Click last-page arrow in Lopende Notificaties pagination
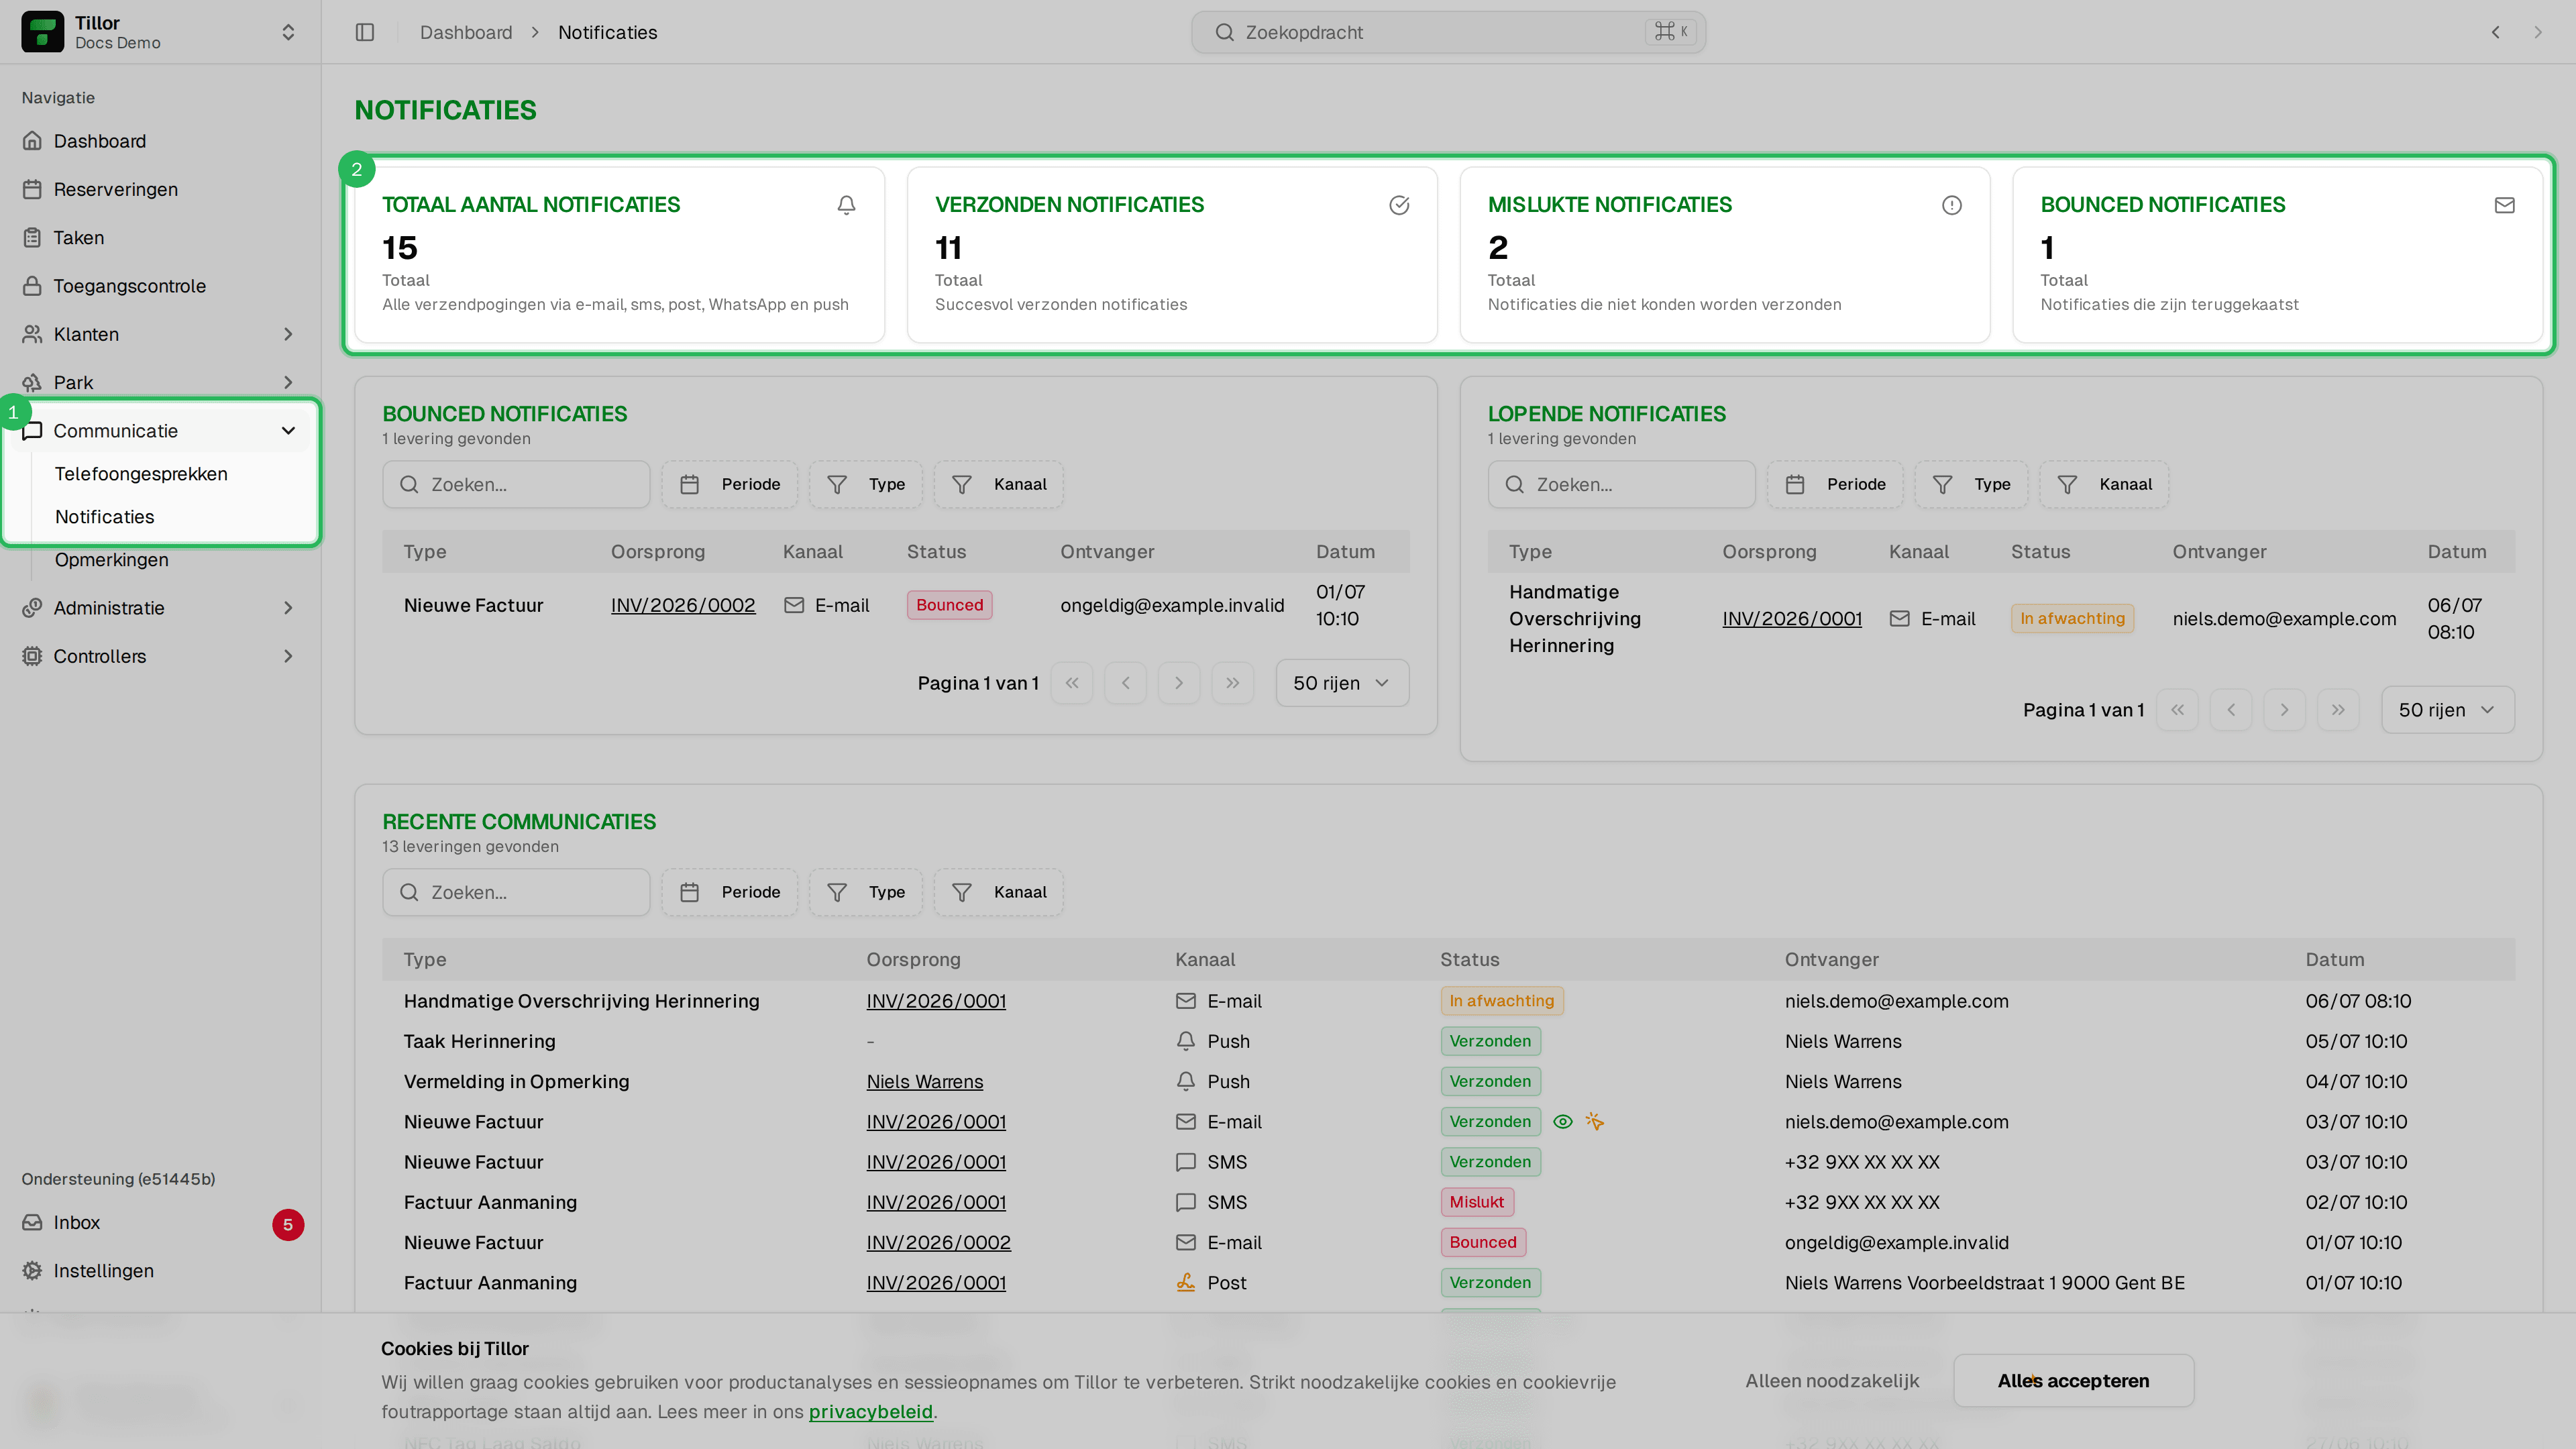The height and width of the screenshot is (1449, 2576). coord(2338,710)
